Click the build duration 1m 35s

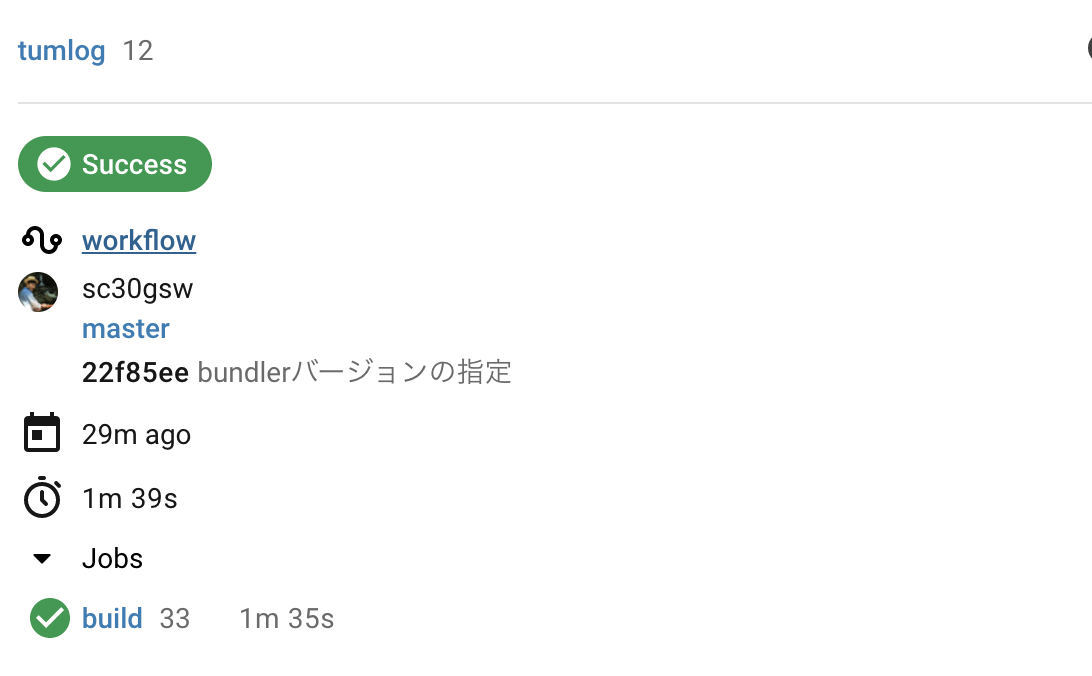[x=286, y=618]
